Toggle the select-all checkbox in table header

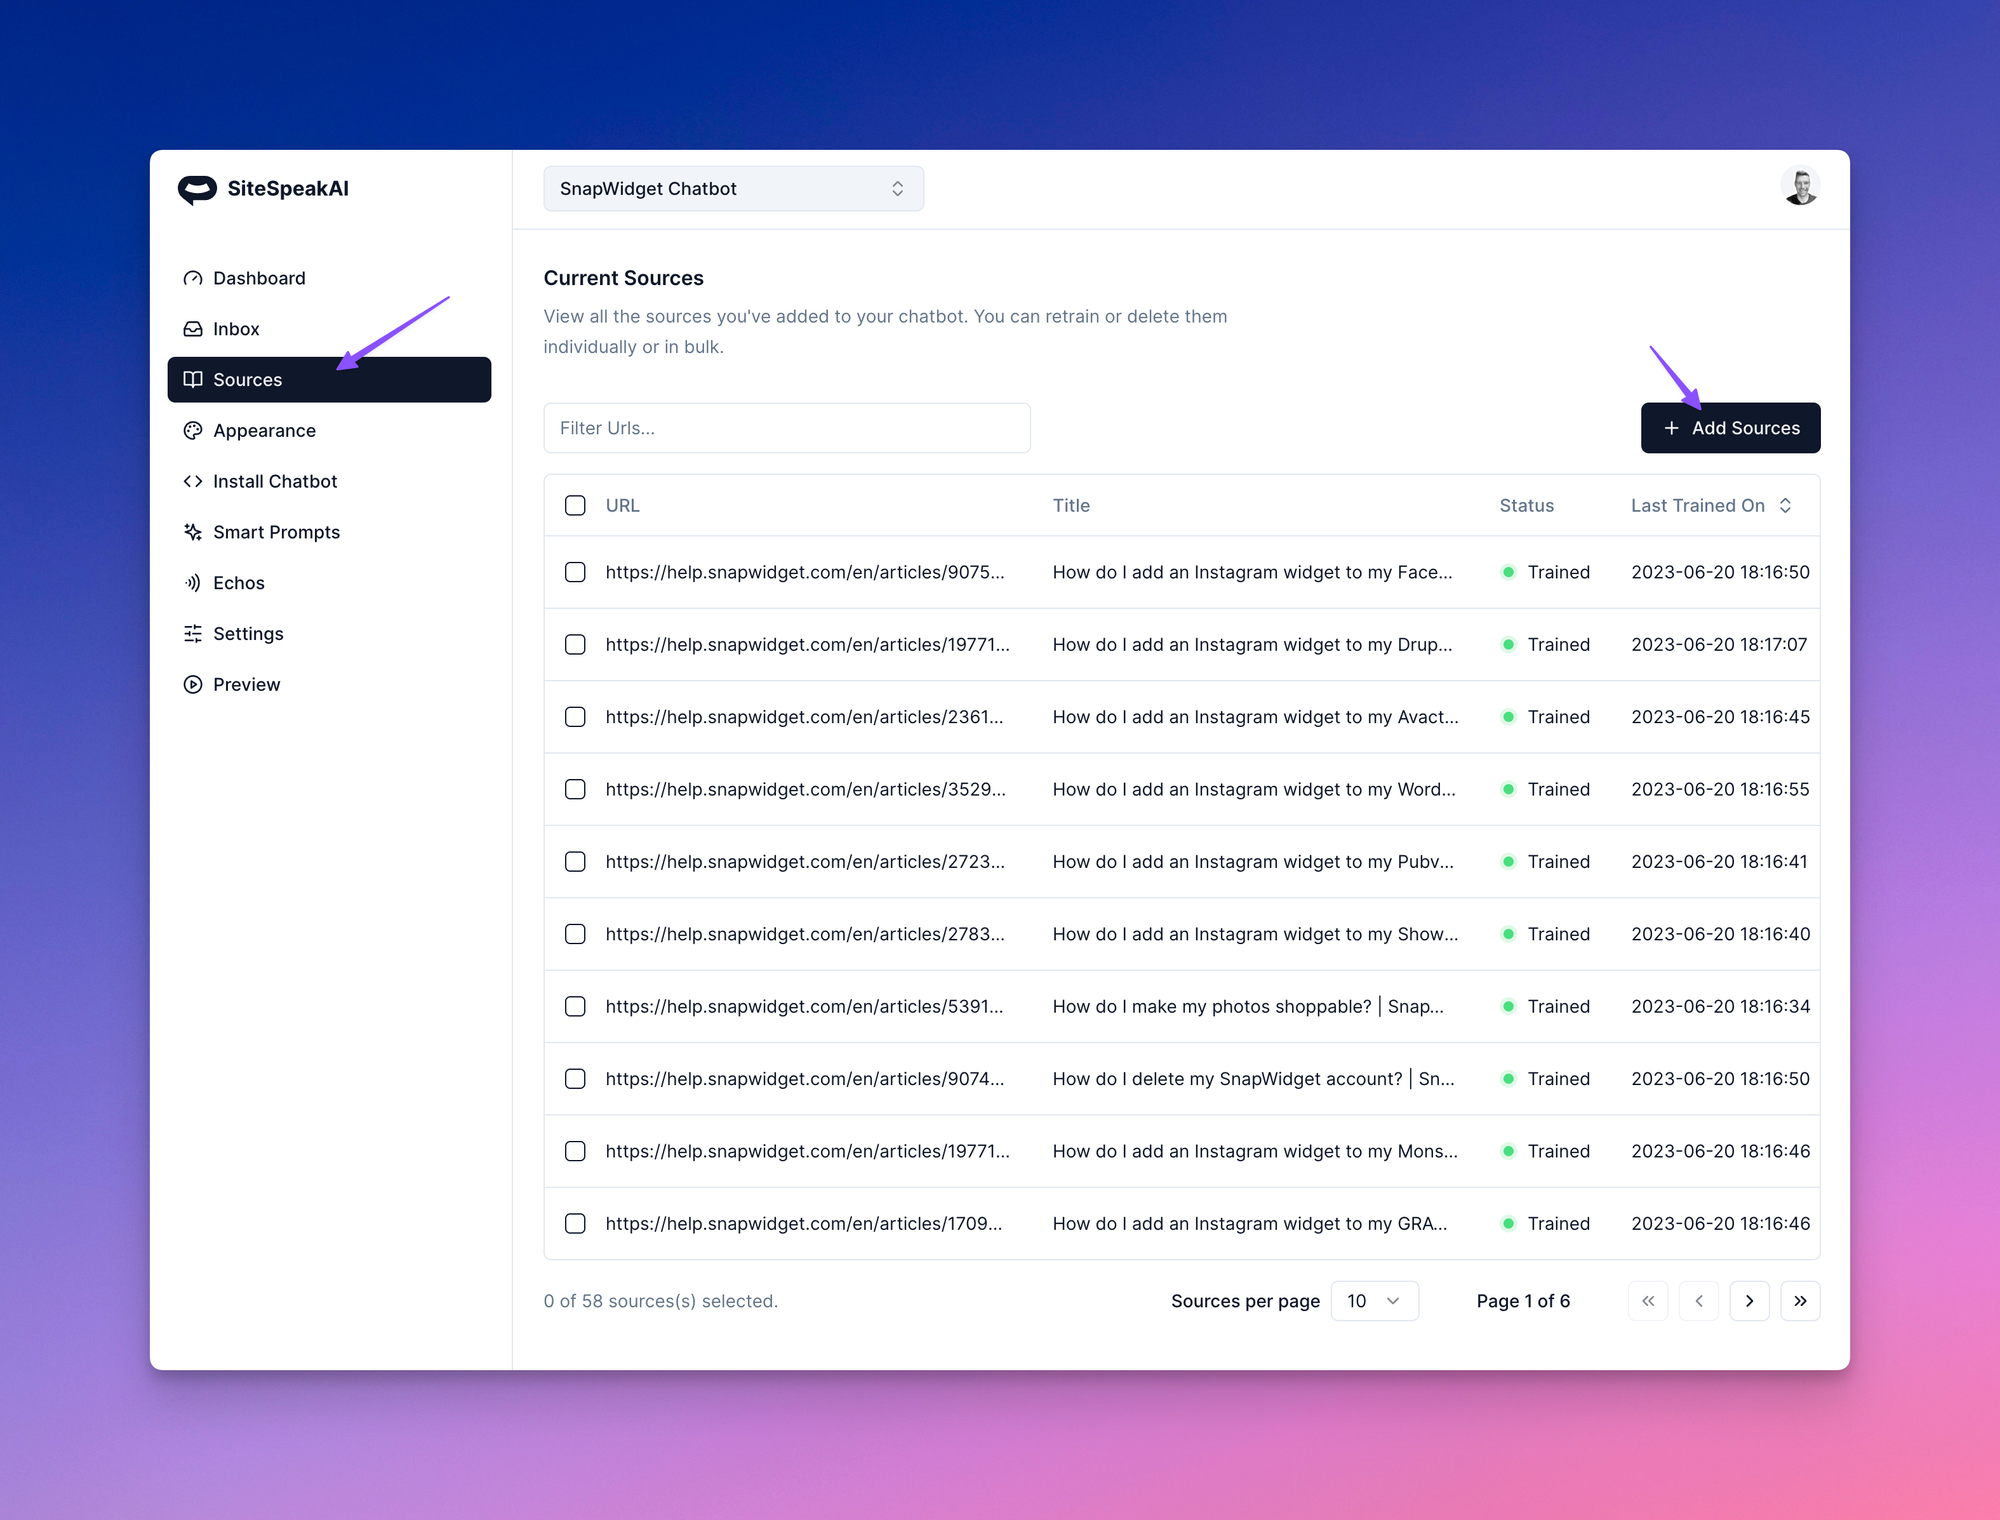575,506
